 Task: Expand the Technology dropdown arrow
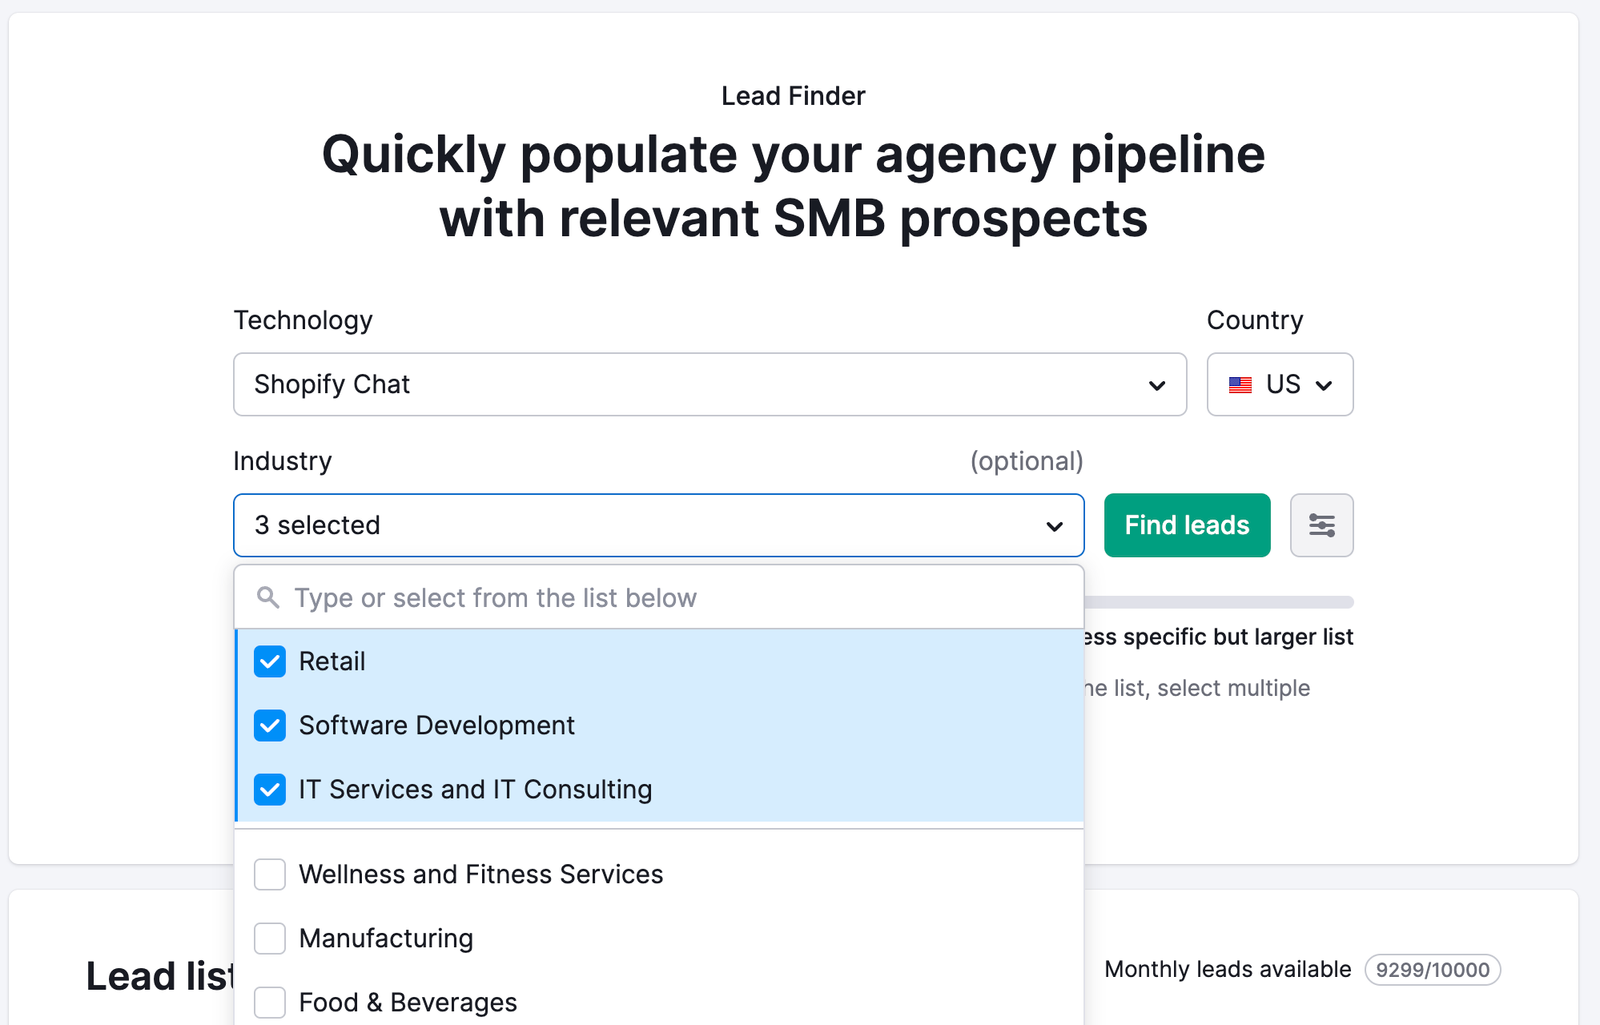click(1157, 385)
